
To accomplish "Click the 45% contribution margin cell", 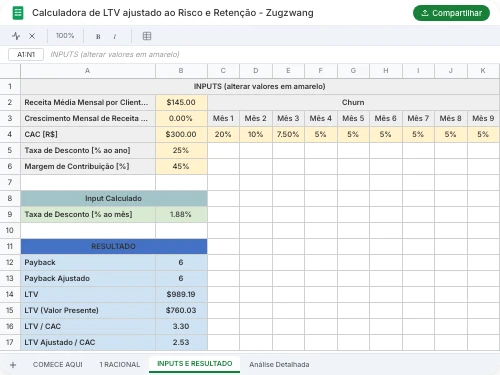I will click(x=181, y=166).
